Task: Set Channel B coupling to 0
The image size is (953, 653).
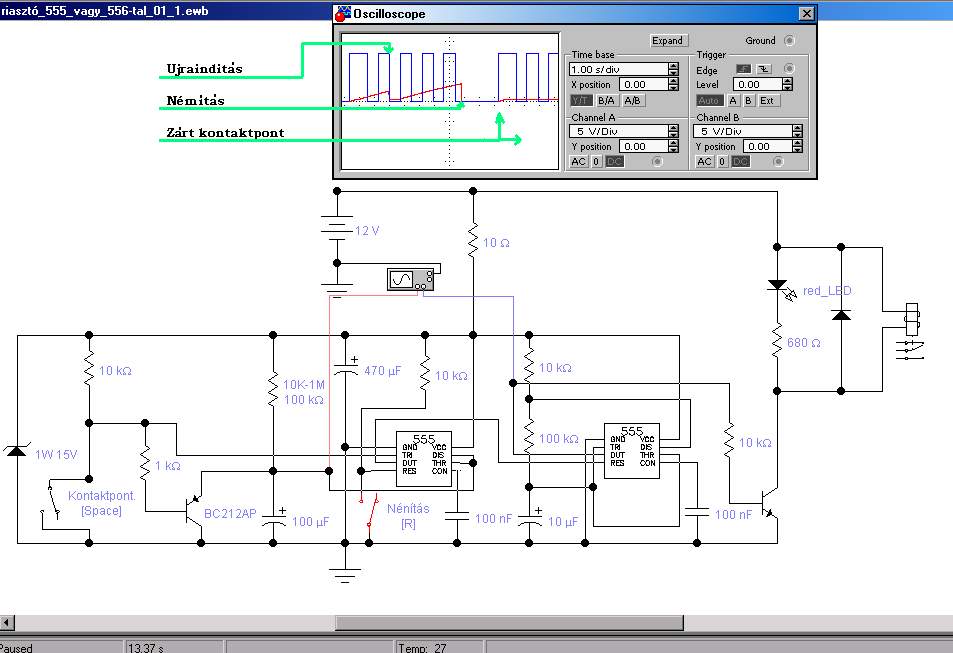Action: click(x=721, y=161)
